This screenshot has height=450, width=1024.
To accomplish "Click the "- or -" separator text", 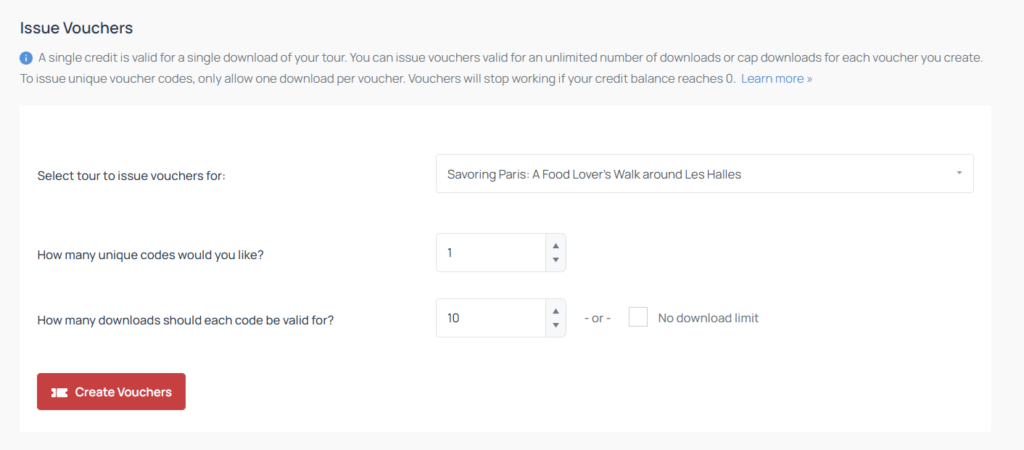I will pos(597,319).
